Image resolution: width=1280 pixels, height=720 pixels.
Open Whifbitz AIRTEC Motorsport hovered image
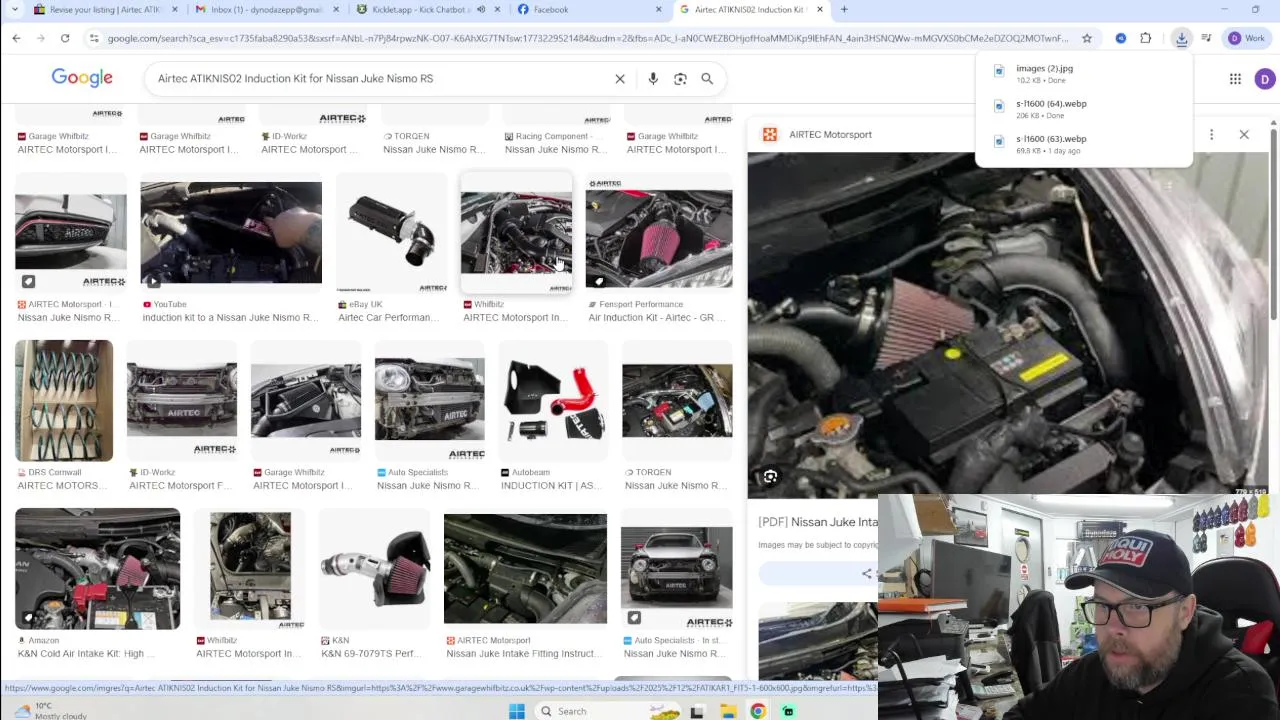[516, 233]
